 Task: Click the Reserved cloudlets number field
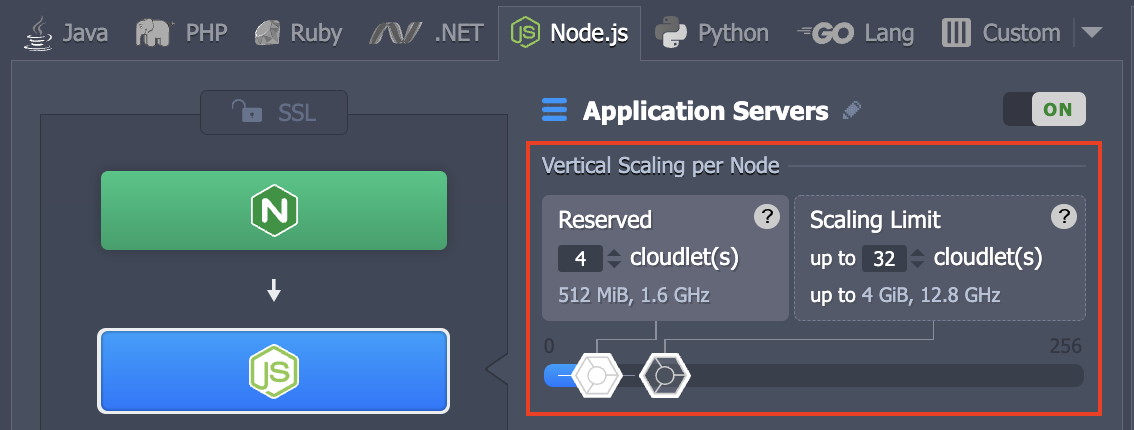coord(581,259)
